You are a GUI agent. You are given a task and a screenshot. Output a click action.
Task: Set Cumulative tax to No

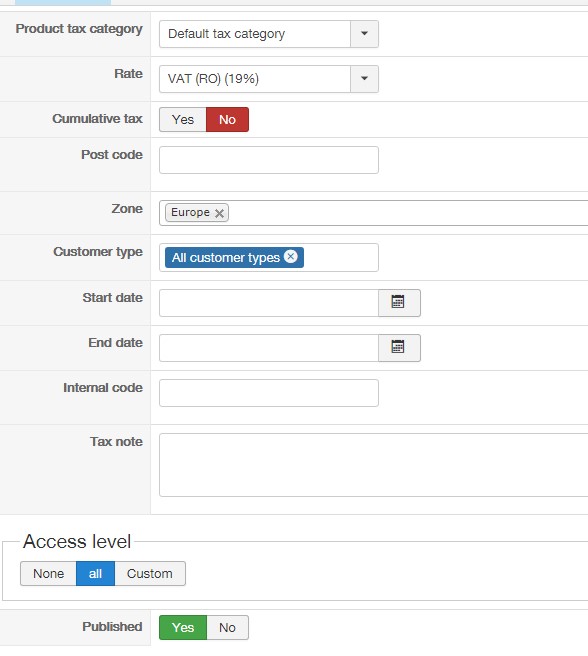click(227, 120)
